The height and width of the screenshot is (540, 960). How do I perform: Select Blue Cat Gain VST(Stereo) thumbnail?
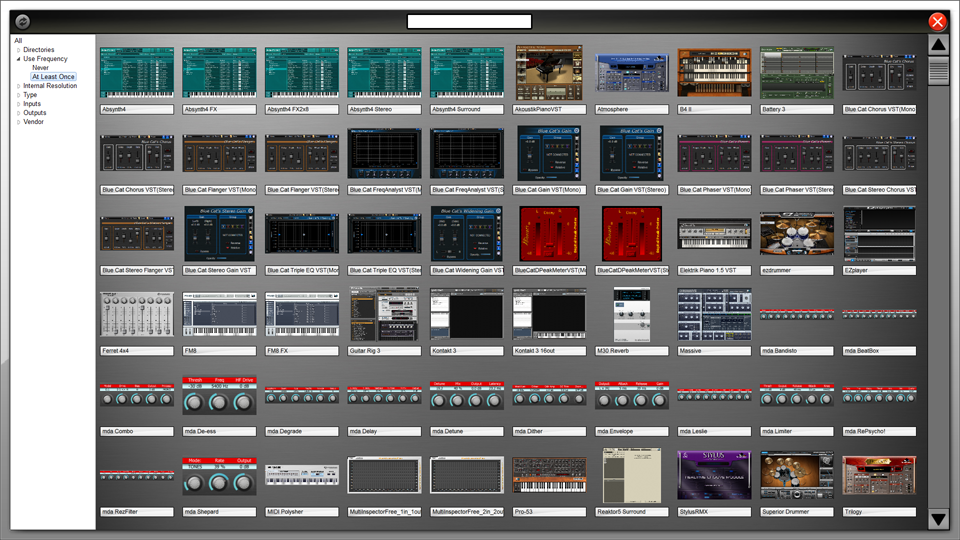(632, 153)
